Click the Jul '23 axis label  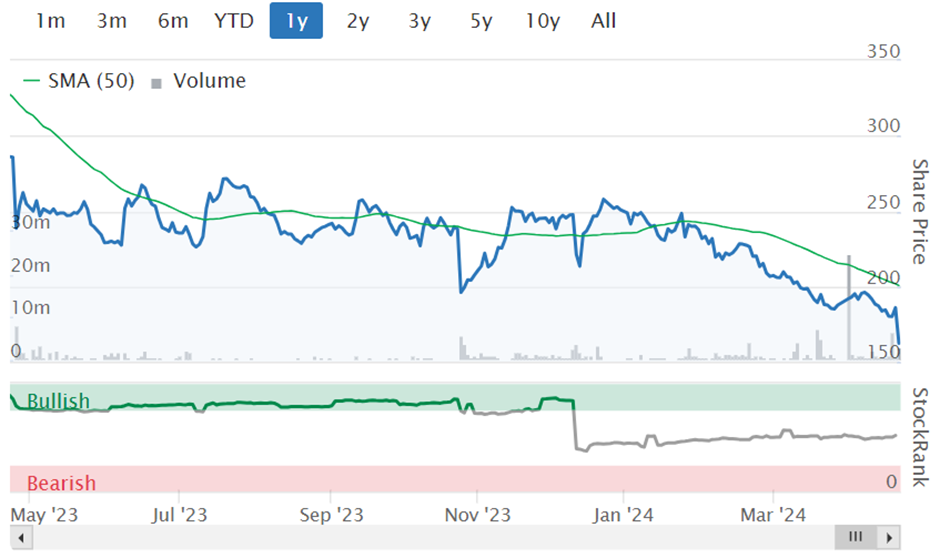coord(179,515)
